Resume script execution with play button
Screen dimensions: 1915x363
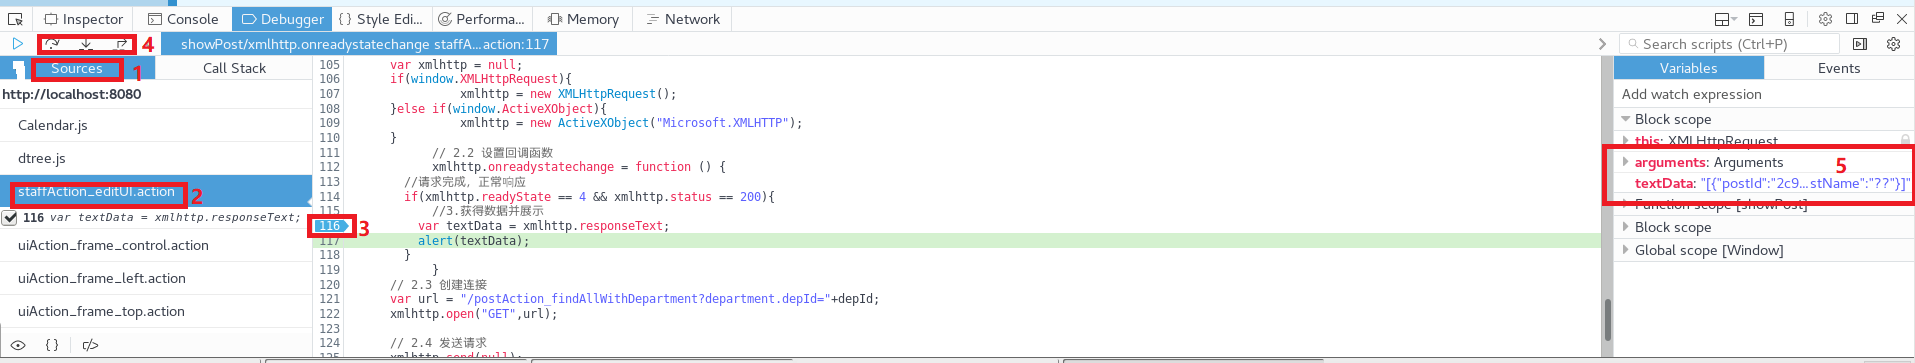(17, 44)
